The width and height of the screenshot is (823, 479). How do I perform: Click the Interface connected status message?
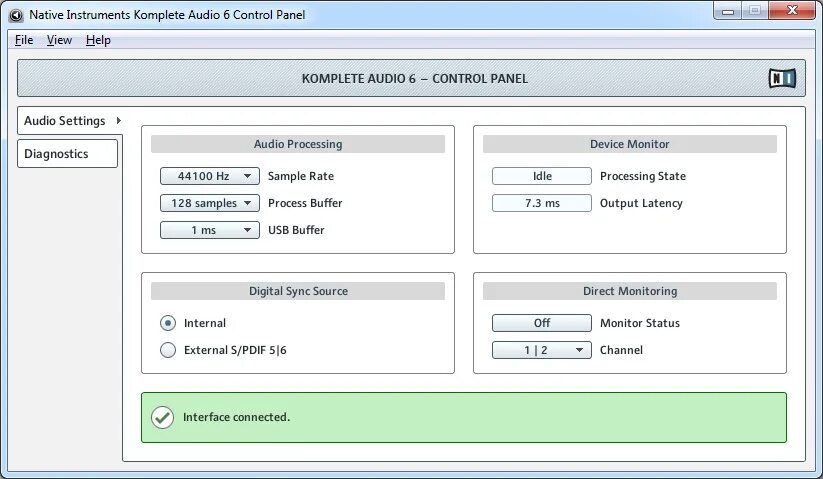(236, 418)
